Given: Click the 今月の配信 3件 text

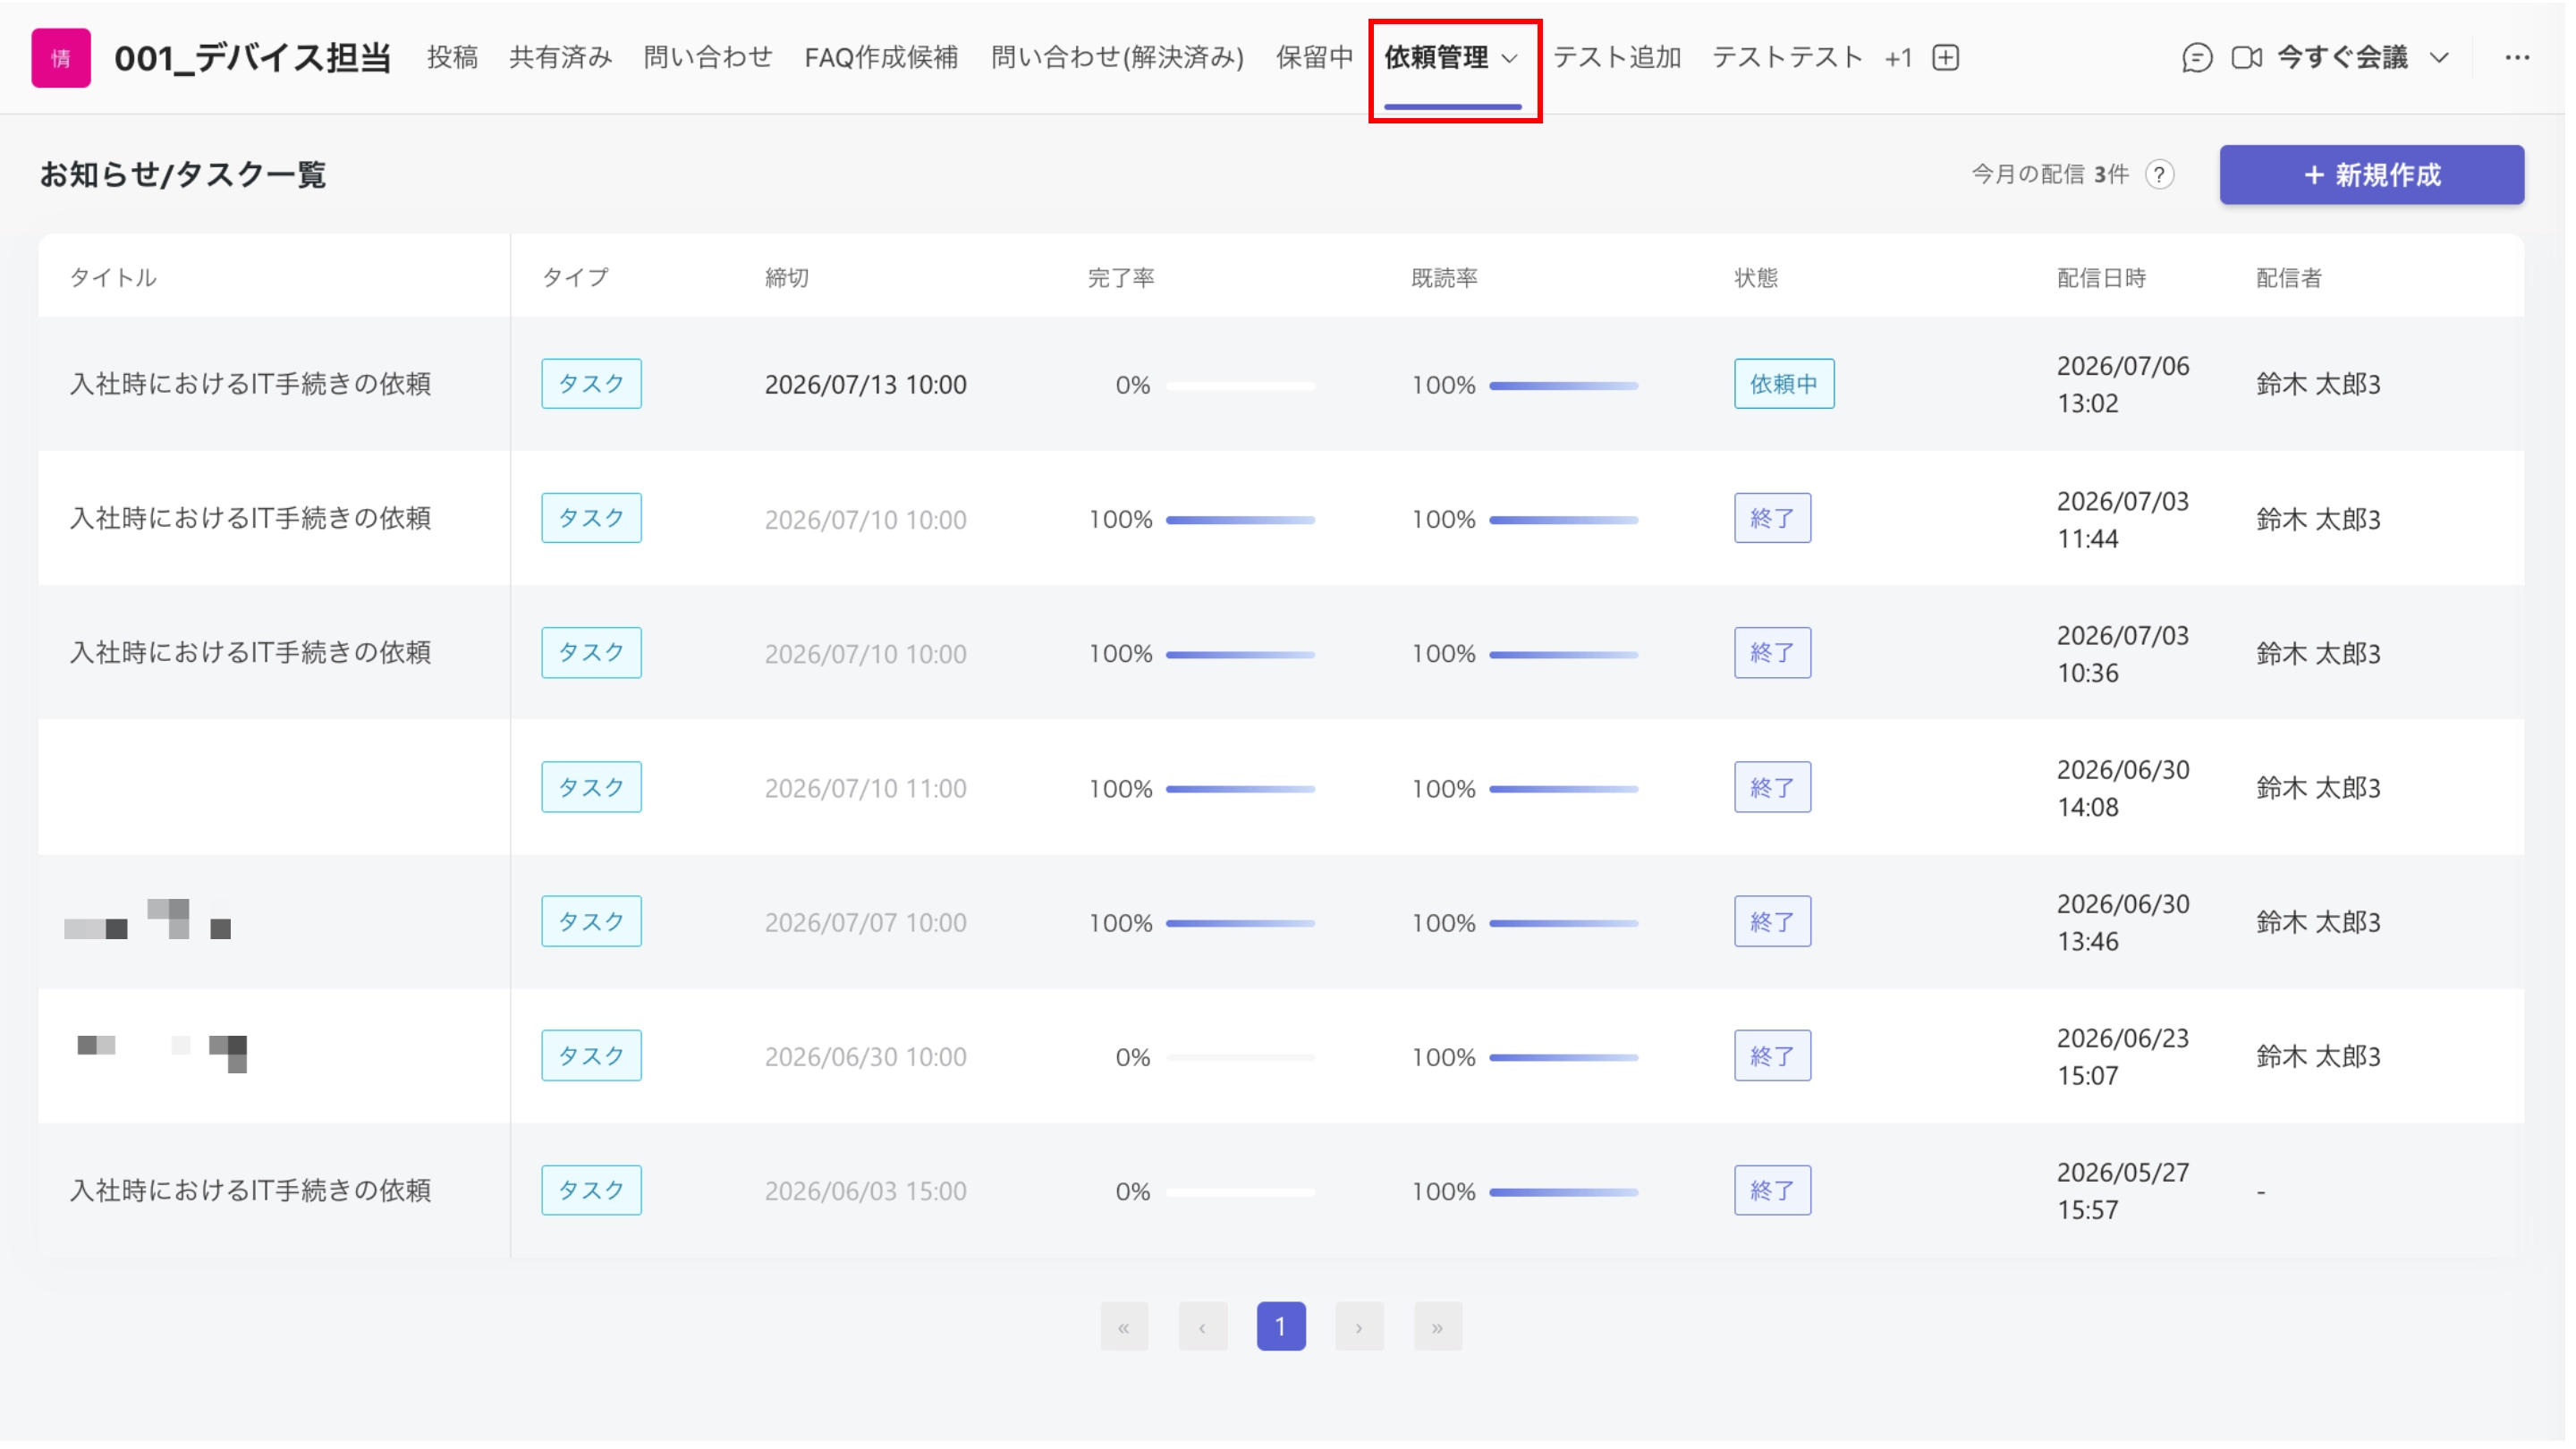Looking at the screenshot, I should click(x=2051, y=175).
